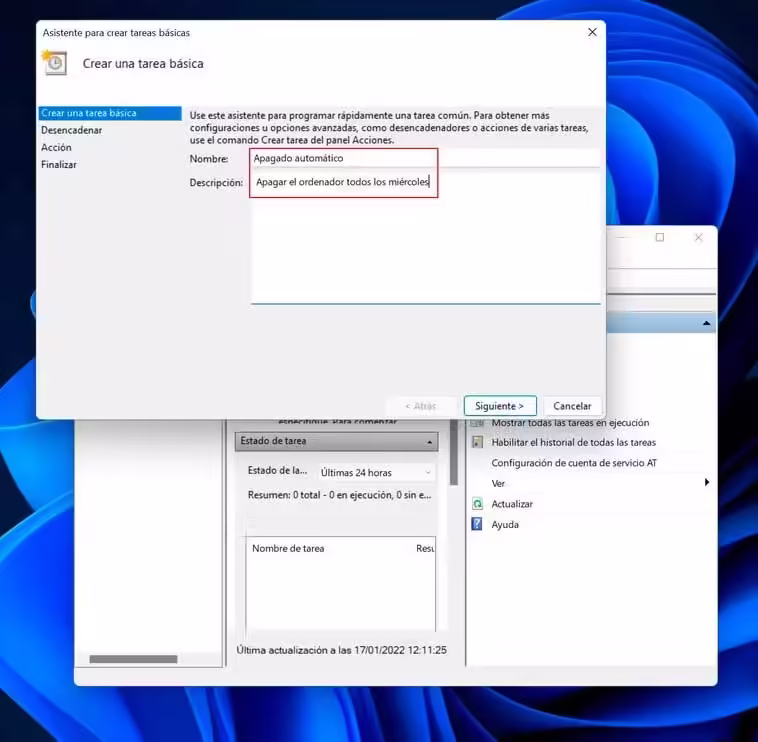
Task: Select the Desencadenar wizard step
Action: (72, 130)
